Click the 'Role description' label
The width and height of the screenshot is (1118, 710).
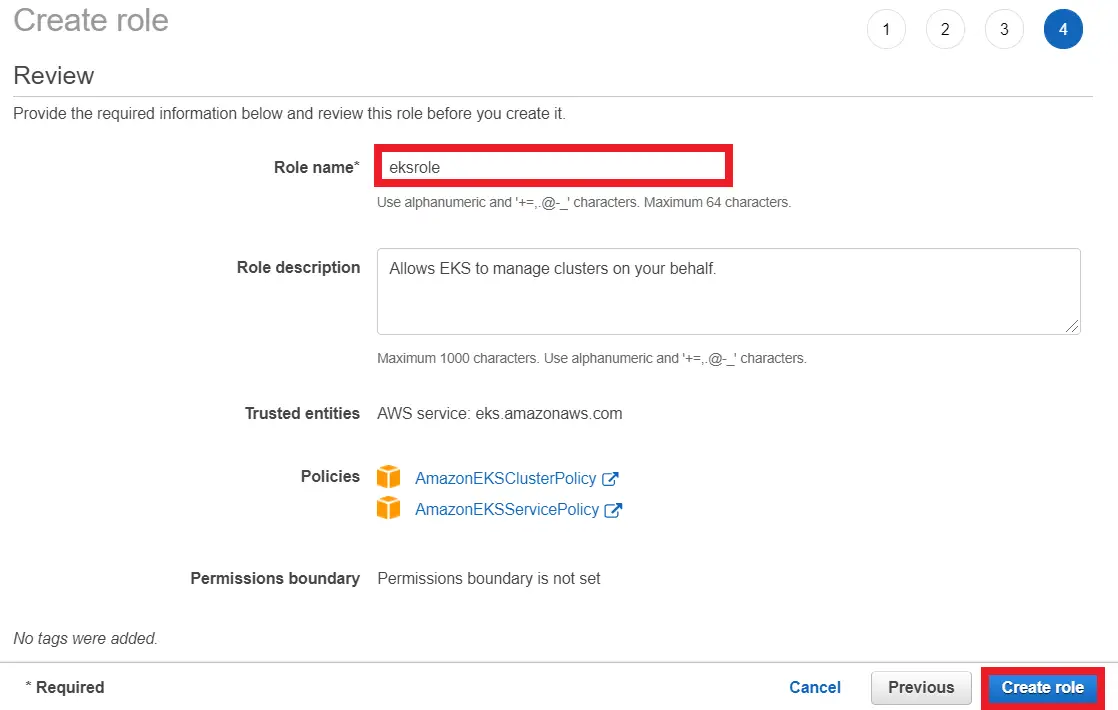298,267
